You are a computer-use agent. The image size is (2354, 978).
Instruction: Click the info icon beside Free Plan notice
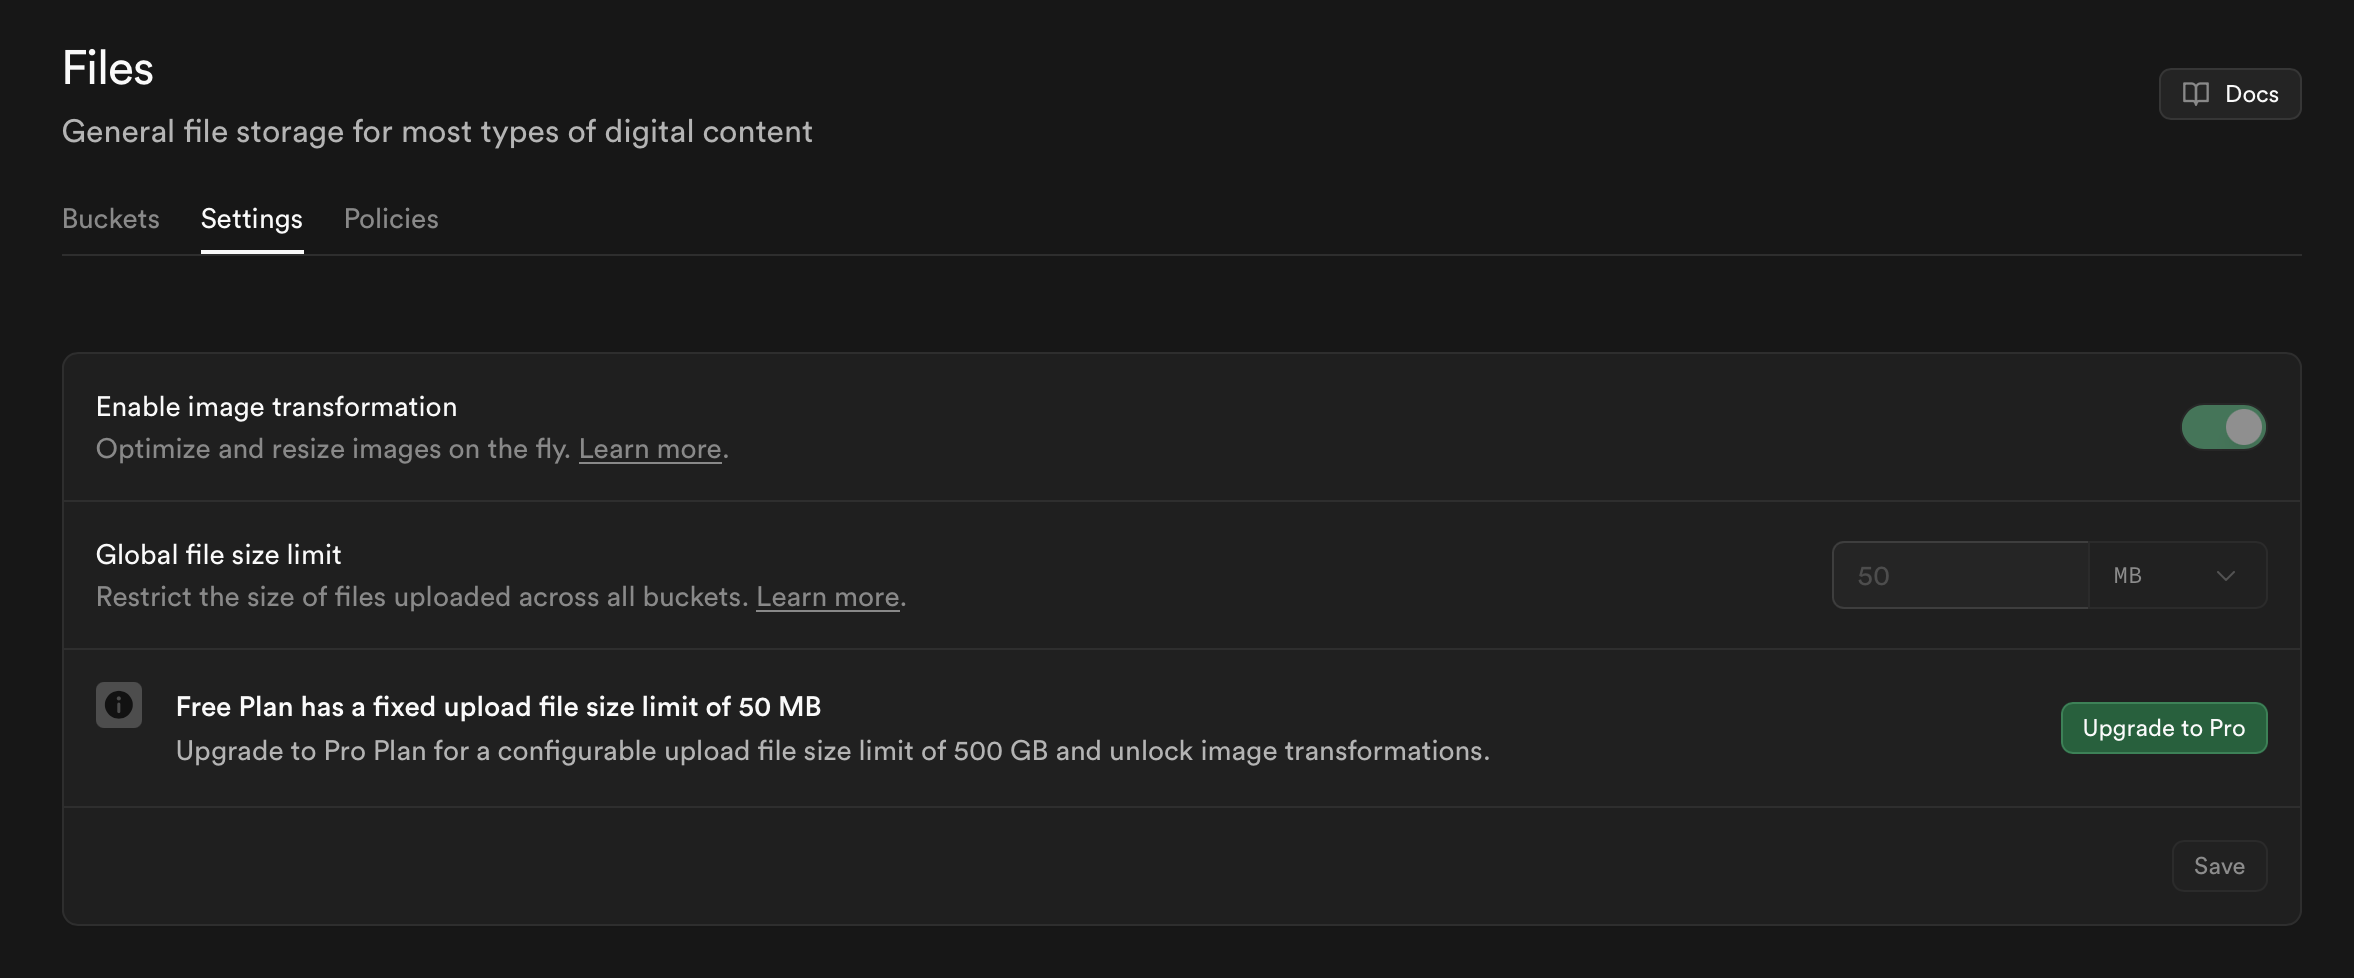click(x=119, y=705)
